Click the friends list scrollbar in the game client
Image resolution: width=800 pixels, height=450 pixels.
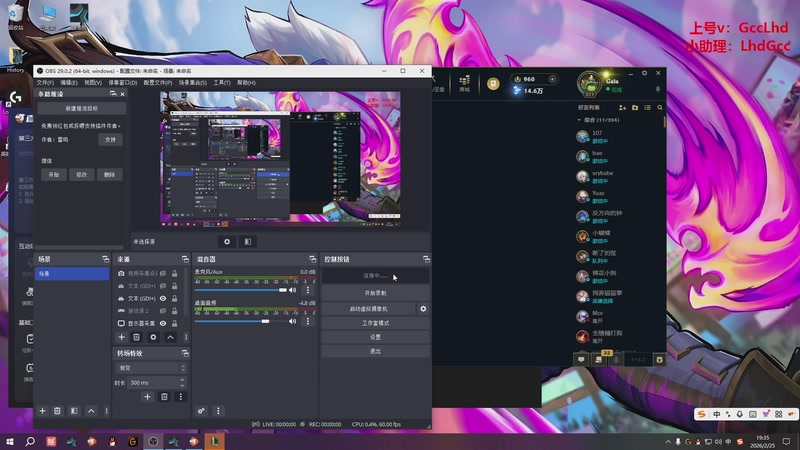[x=664, y=122]
